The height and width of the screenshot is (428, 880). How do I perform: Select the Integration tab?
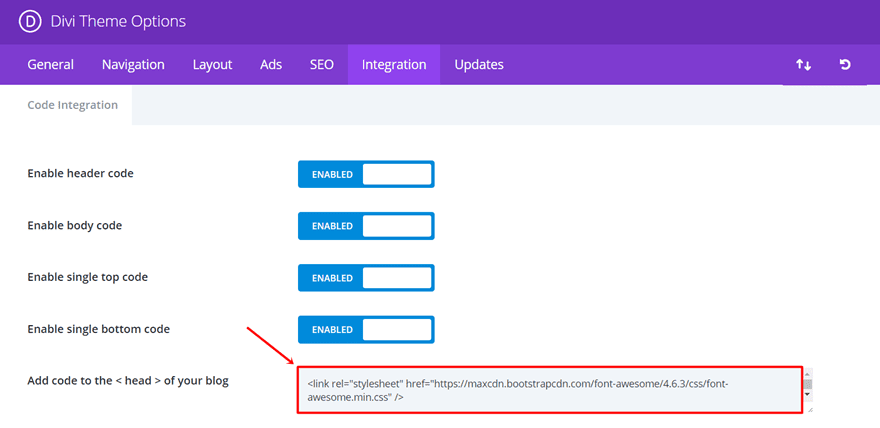point(394,65)
